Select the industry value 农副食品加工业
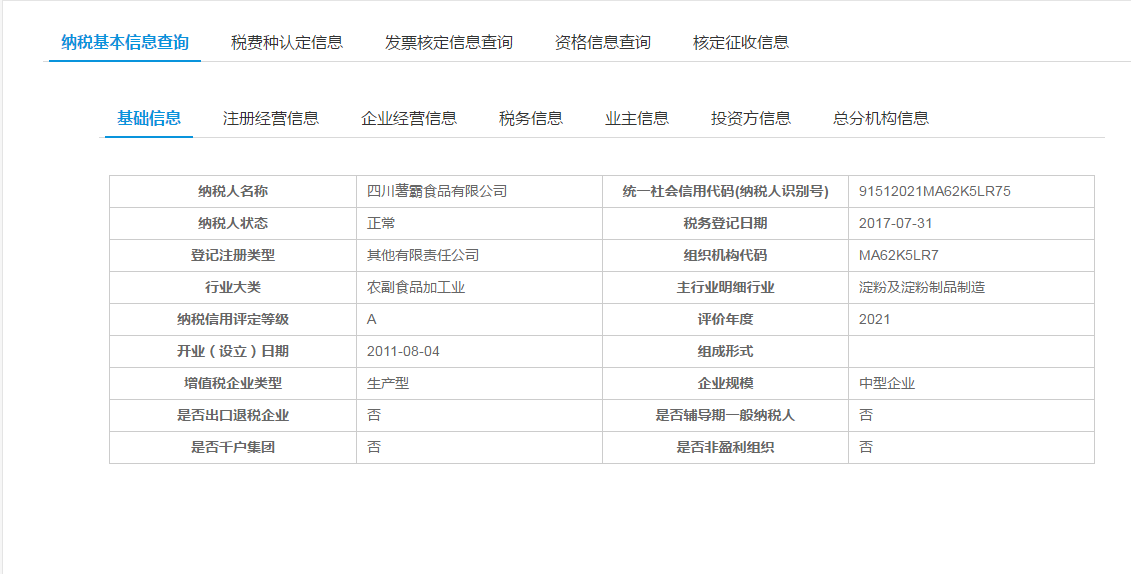This screenshot has width=1131, height=574. pos(416,287)
